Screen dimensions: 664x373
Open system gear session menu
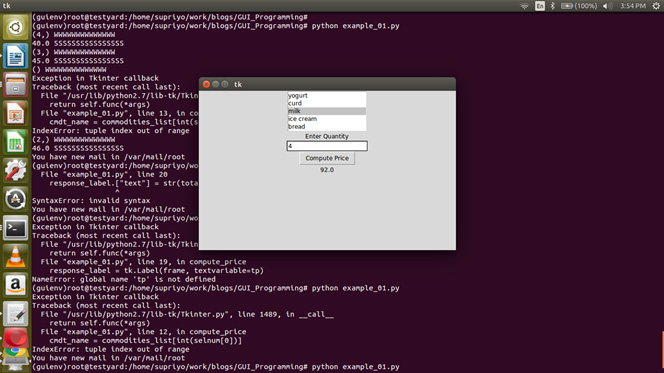pyautogui.click(x=656, y=6)
